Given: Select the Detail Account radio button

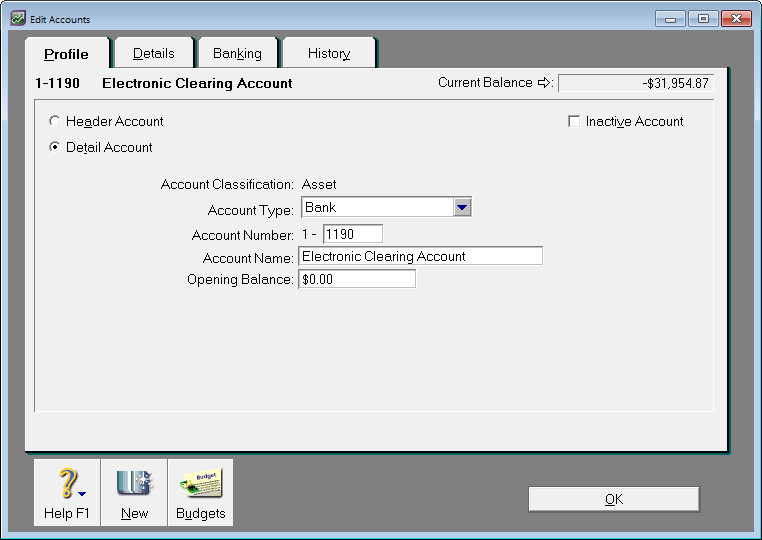Looking at the screenshot, I should [55, 147].
